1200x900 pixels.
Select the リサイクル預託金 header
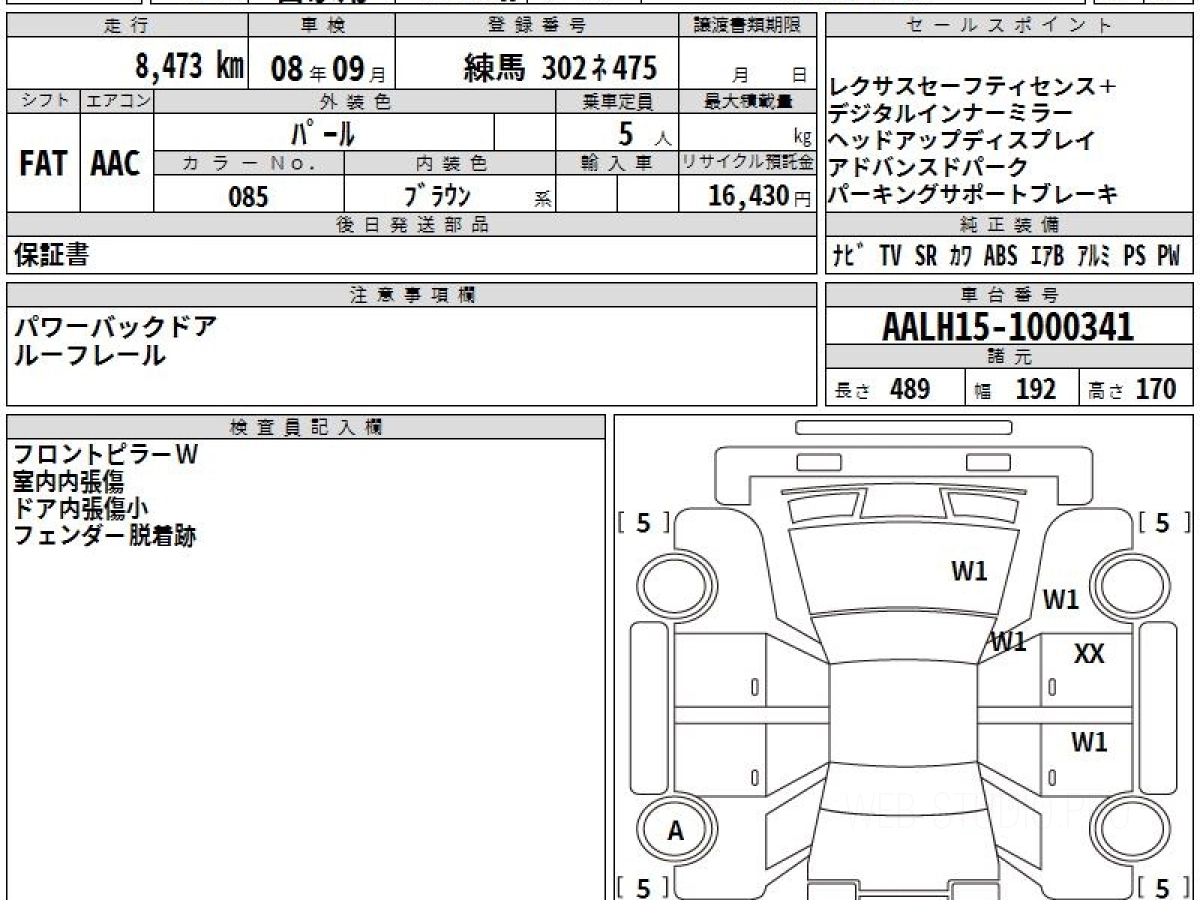click(x=748, y=163)
